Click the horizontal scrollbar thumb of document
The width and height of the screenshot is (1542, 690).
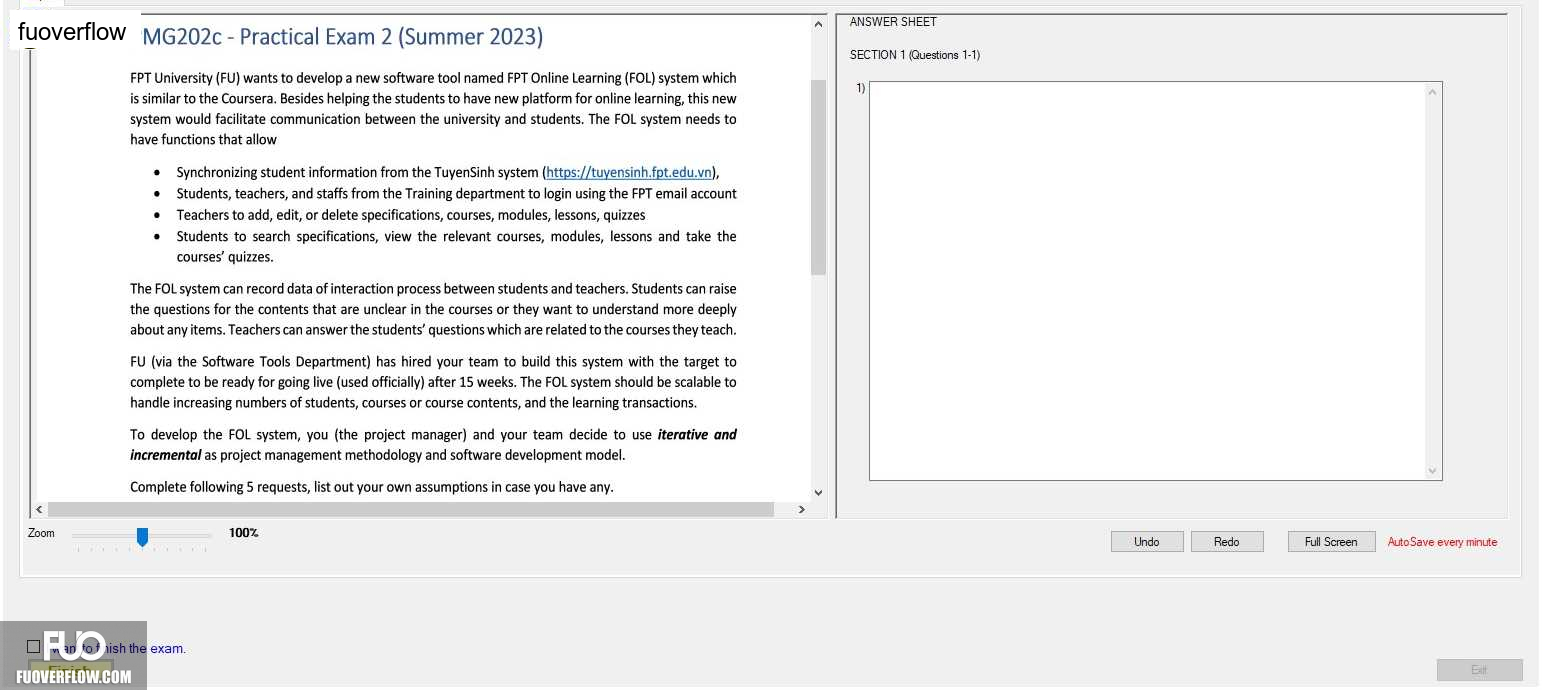pos(410,510)
